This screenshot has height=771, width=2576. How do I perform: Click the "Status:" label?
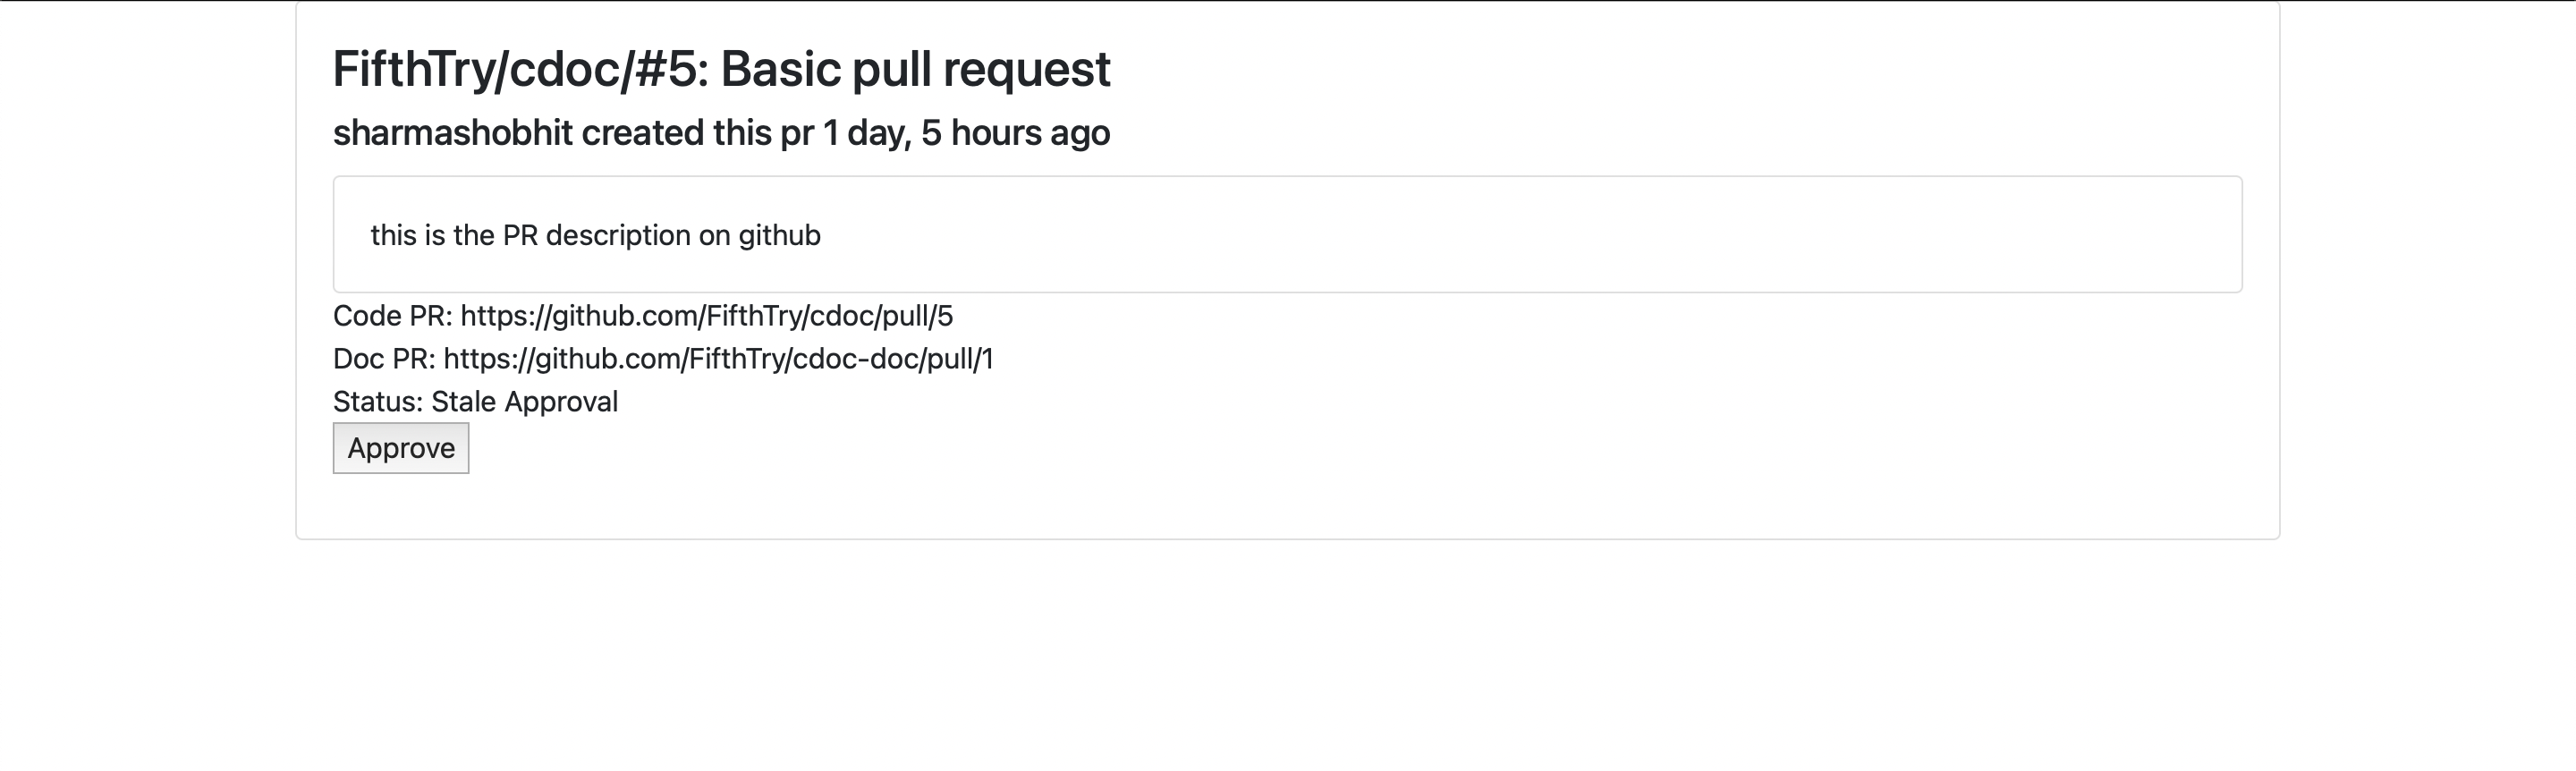coord(377,402)
